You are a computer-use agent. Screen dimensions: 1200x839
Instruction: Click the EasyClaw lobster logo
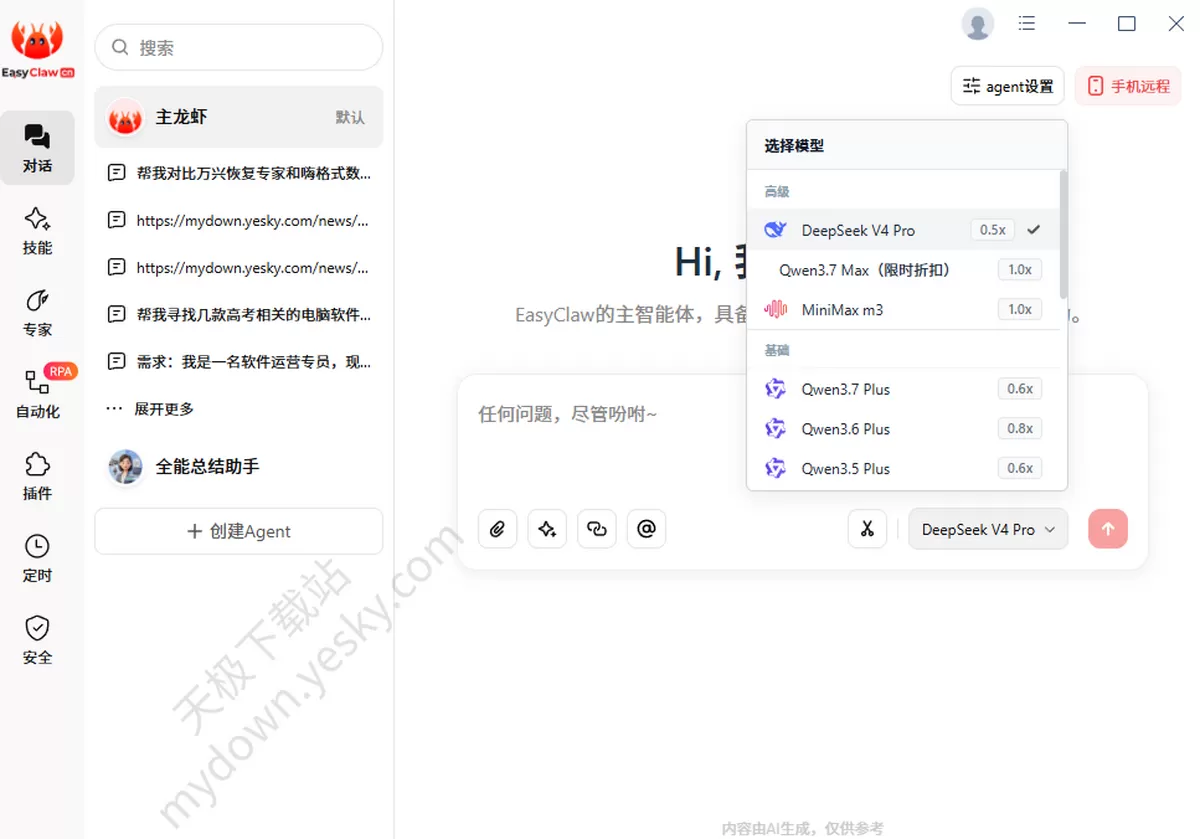[38, 47]
